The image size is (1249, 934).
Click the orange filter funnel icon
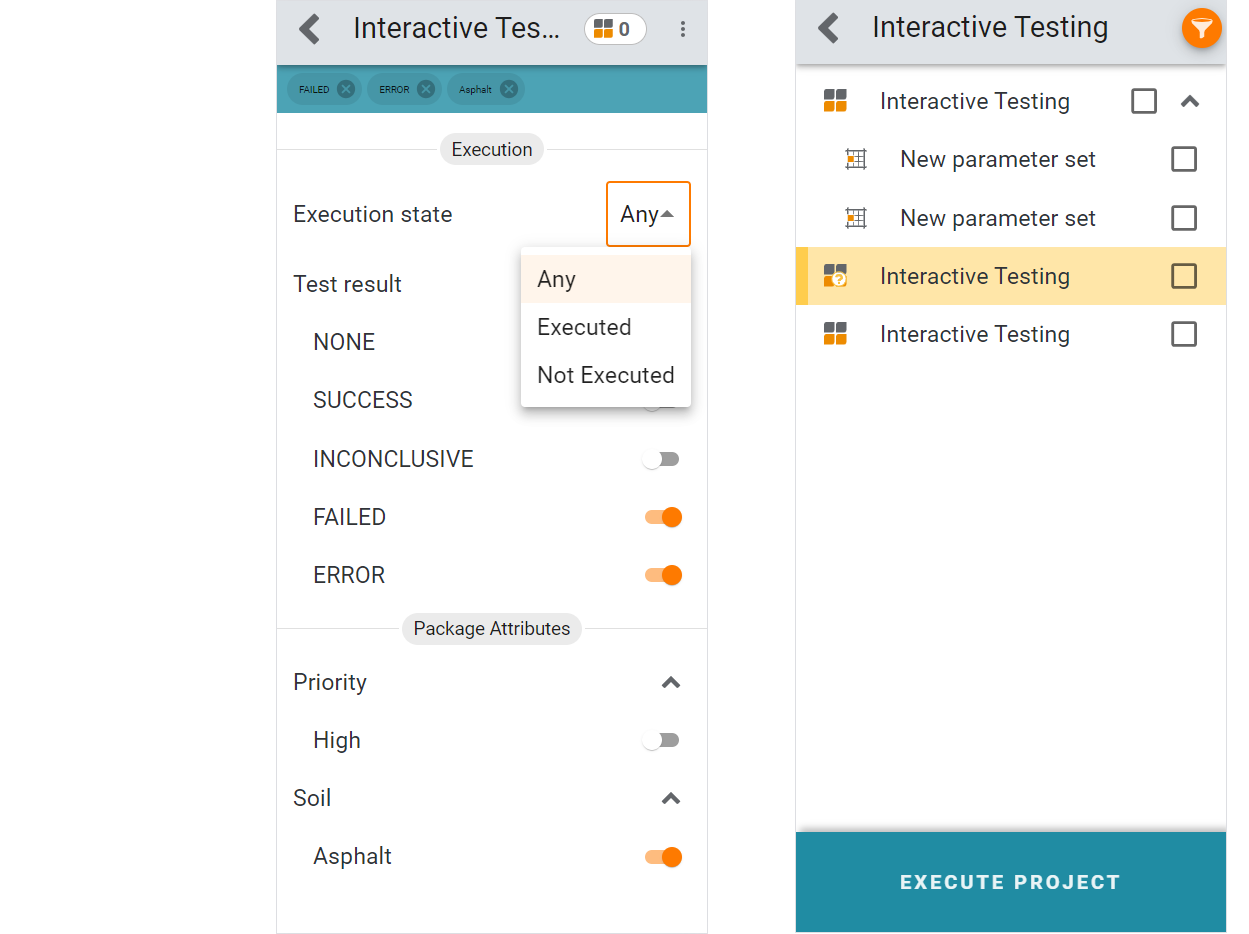point(1201,28)
